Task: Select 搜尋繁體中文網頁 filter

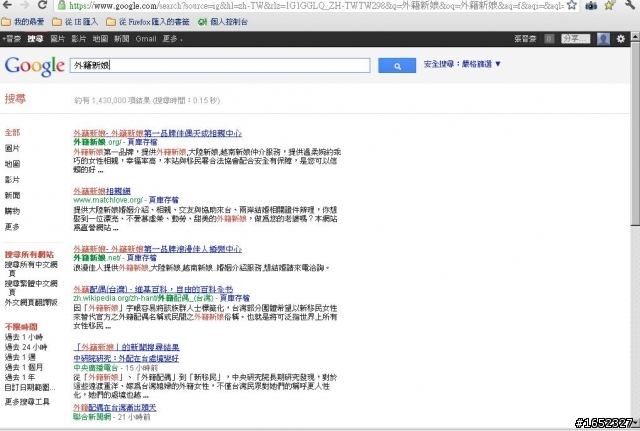Action: [31, 287]
